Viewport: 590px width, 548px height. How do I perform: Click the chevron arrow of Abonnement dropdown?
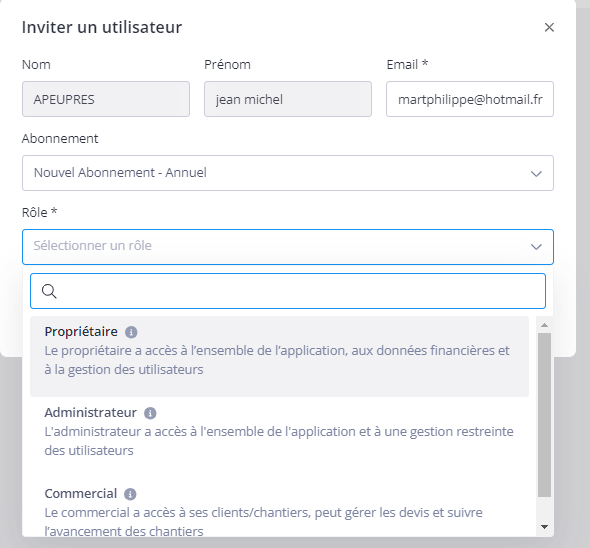(x=536, y=174)
